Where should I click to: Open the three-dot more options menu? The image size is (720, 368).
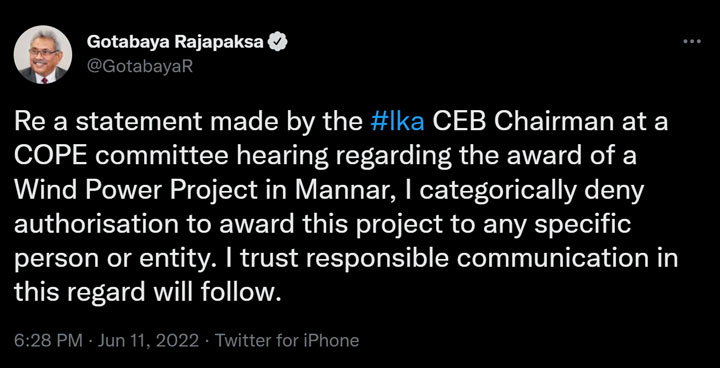coord(692,41)
